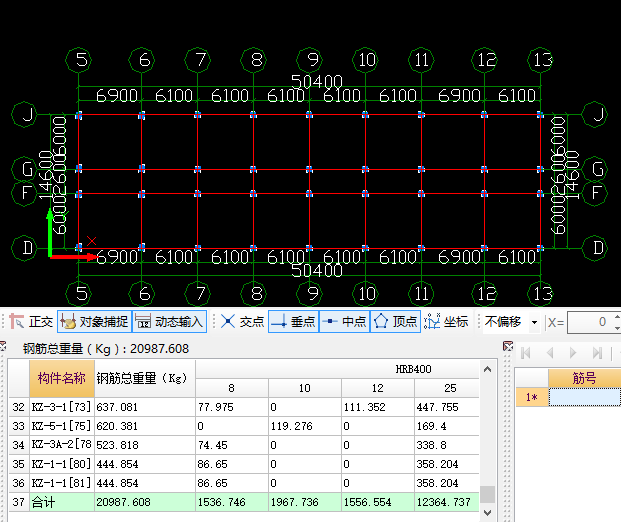Click the X= coordinate input field
The image size is (621, 522).
tap(591, 322)
